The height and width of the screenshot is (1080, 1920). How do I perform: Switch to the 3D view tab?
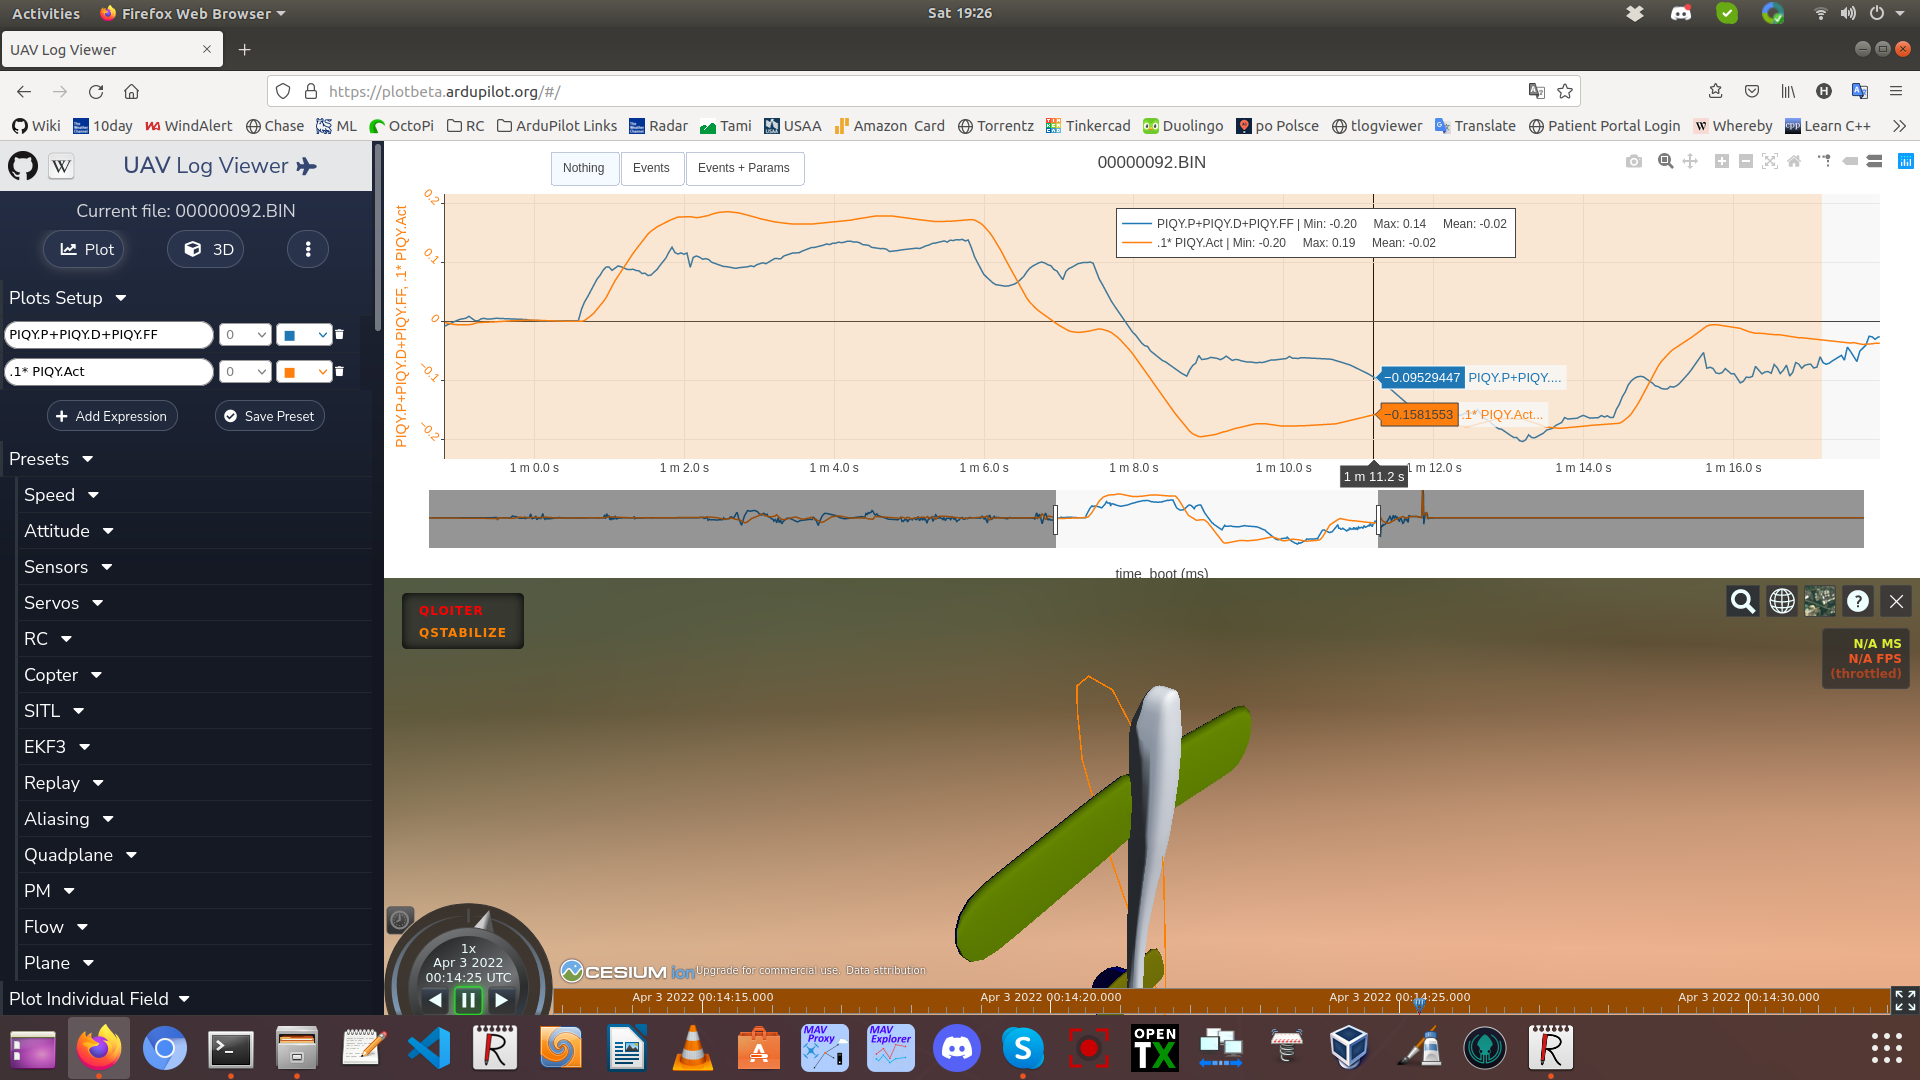[208, 249]
